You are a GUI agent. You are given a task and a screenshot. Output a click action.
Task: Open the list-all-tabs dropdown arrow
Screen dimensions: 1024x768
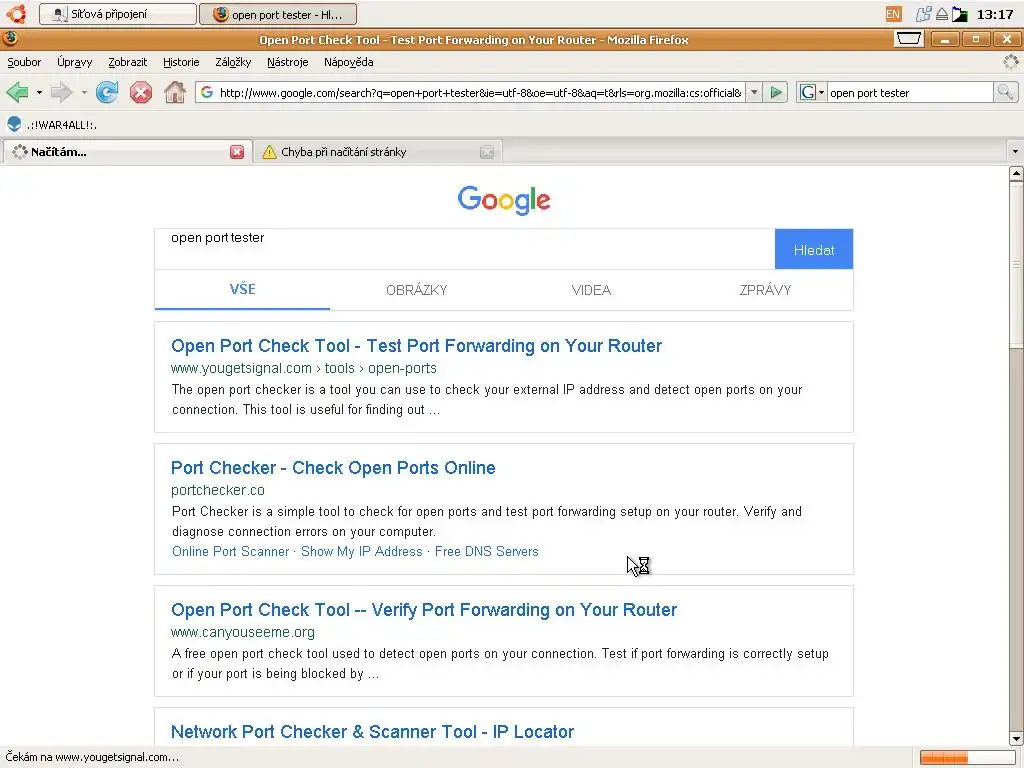[x=1015, y=152]
